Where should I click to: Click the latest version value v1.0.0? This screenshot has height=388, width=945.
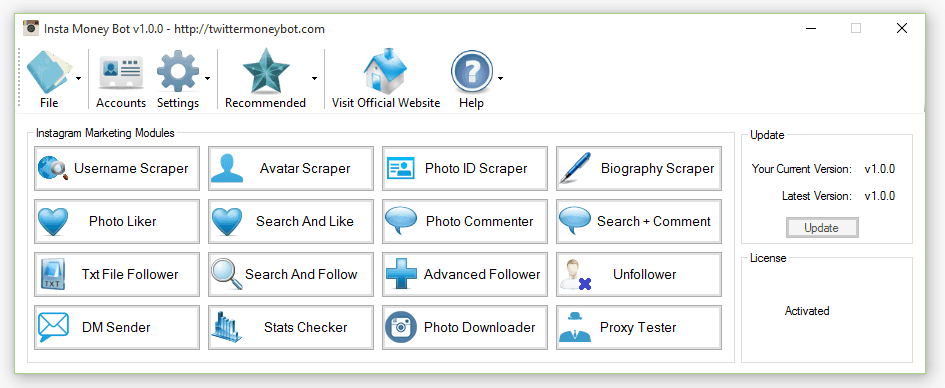[x=879, y=196]
